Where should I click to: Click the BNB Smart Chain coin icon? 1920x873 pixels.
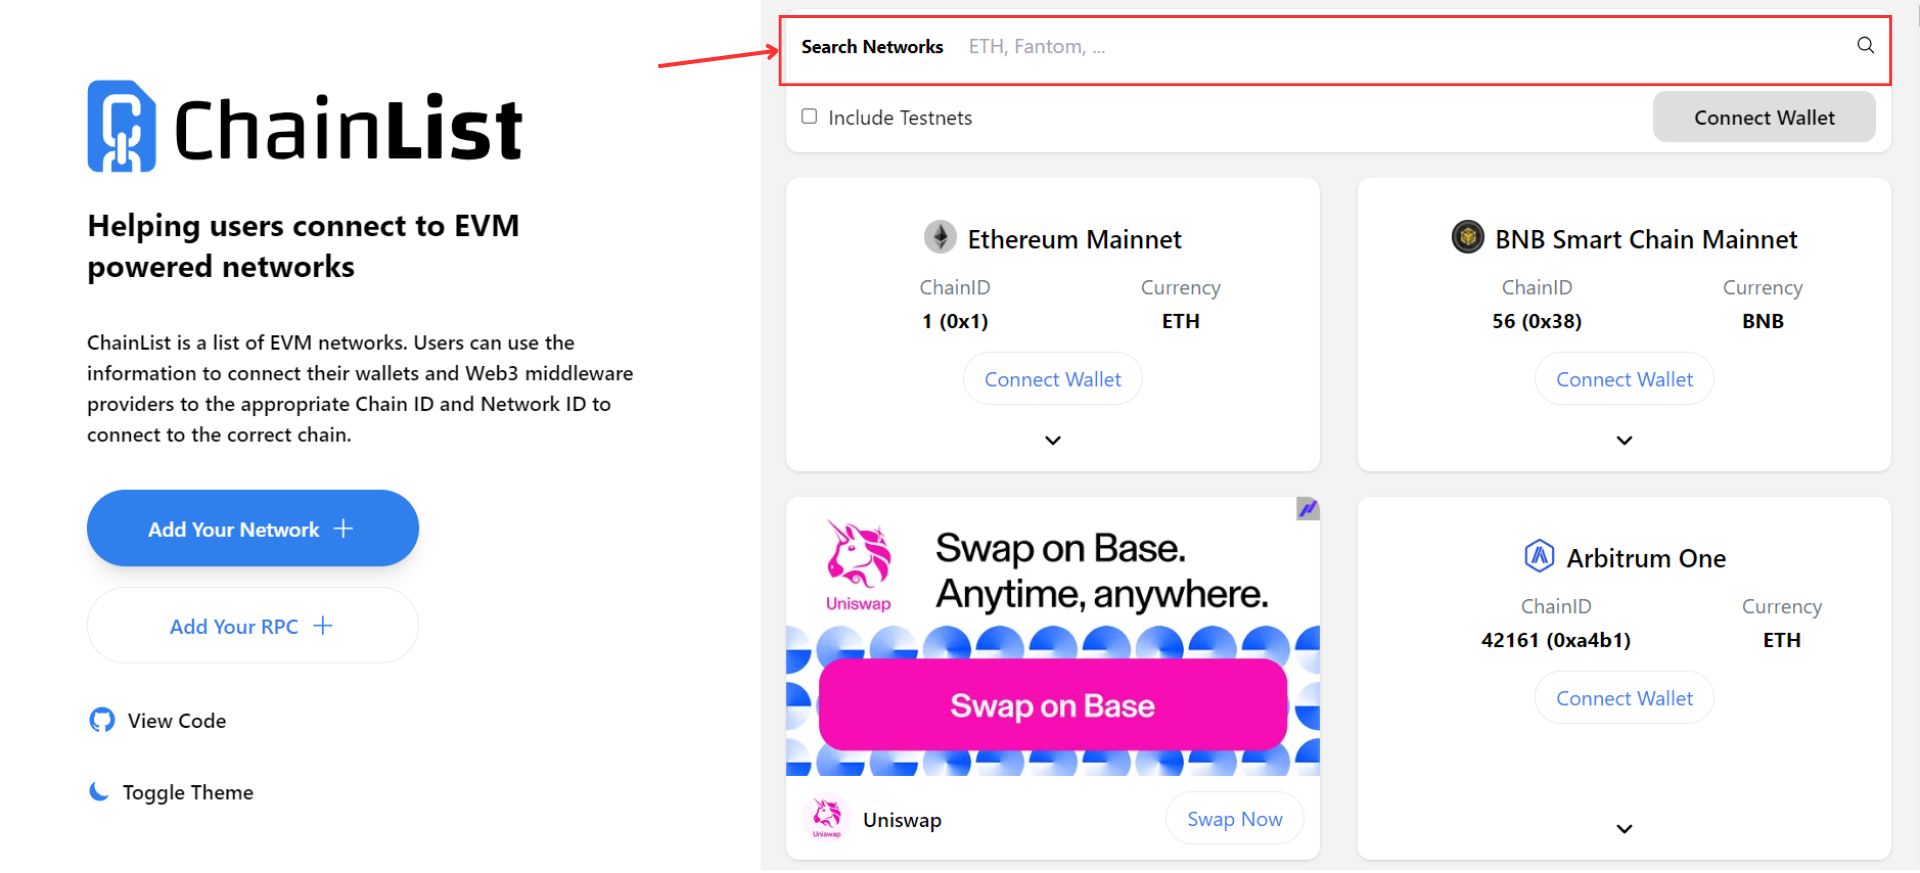tap(1467, 238)
